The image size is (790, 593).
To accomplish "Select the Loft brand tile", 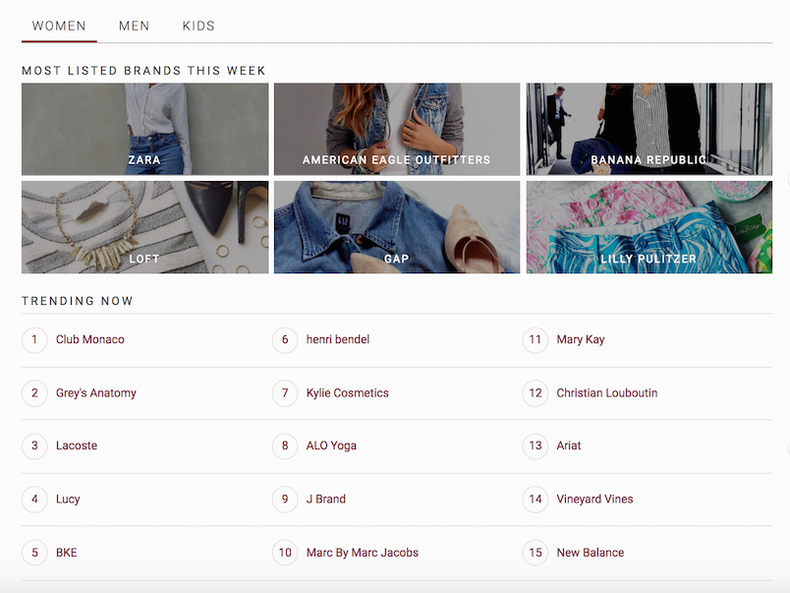I will [145, 227].
